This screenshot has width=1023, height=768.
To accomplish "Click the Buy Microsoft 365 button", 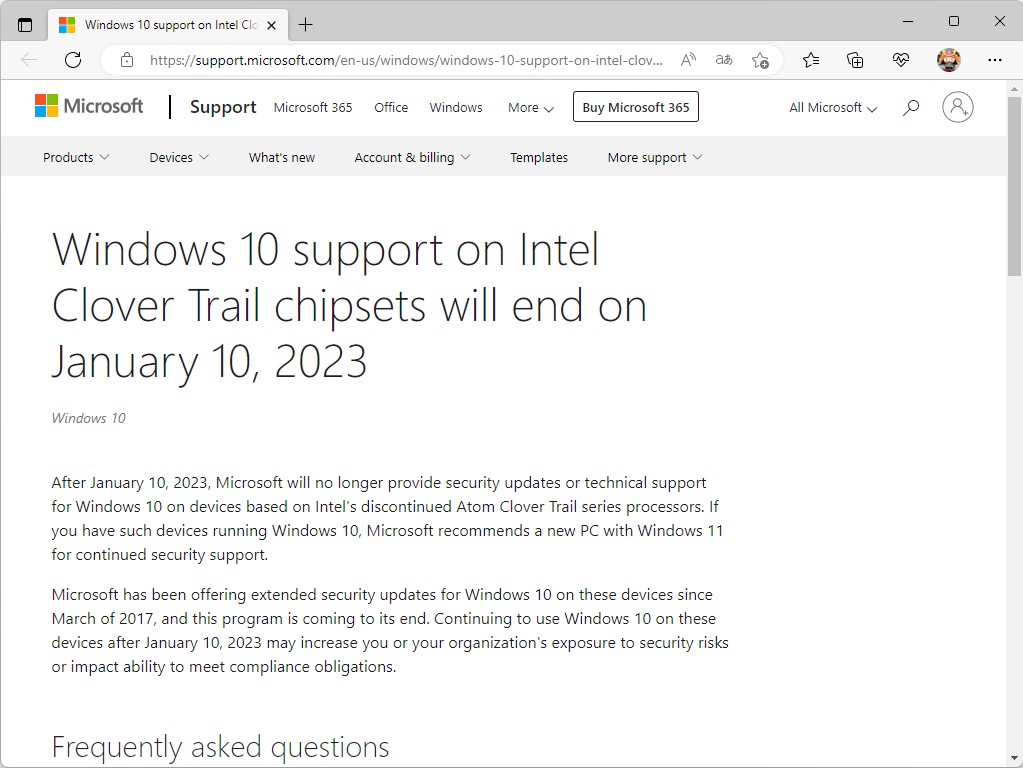I will click(635, 107).
